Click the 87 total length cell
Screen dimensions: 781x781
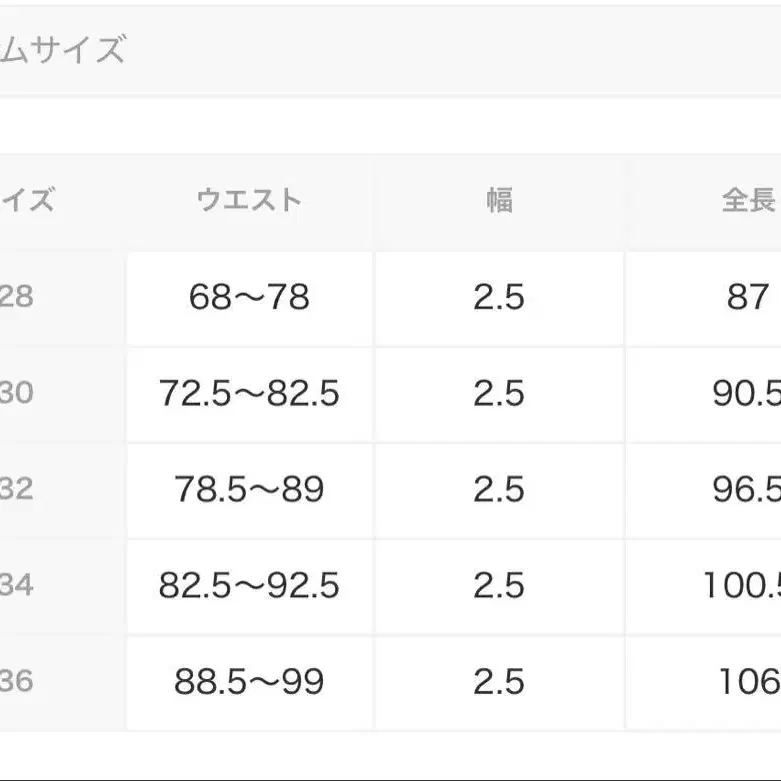coord(747,297)
